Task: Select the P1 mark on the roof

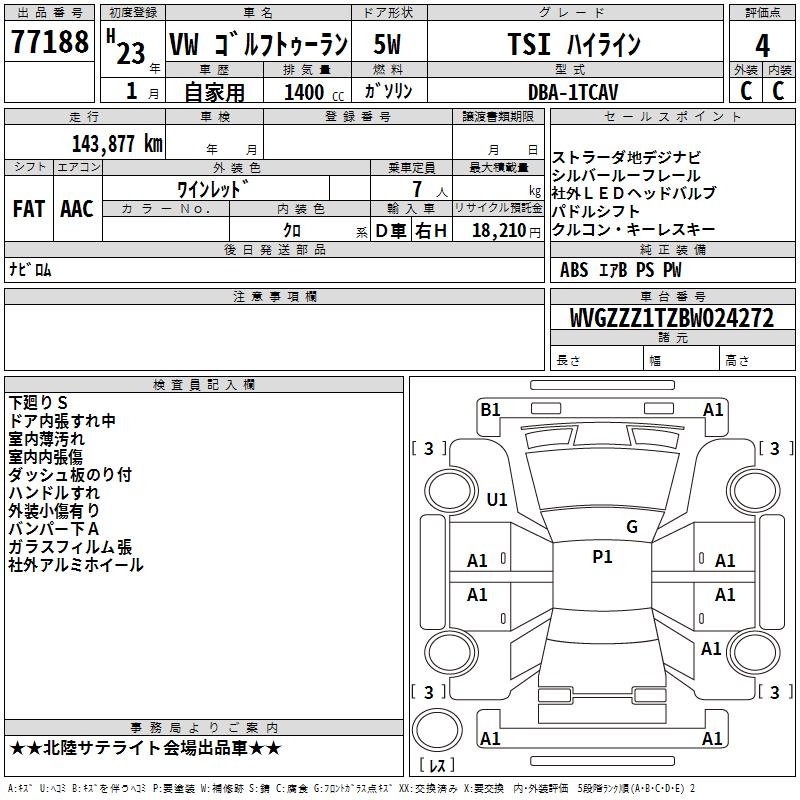Action: (602, 557)
